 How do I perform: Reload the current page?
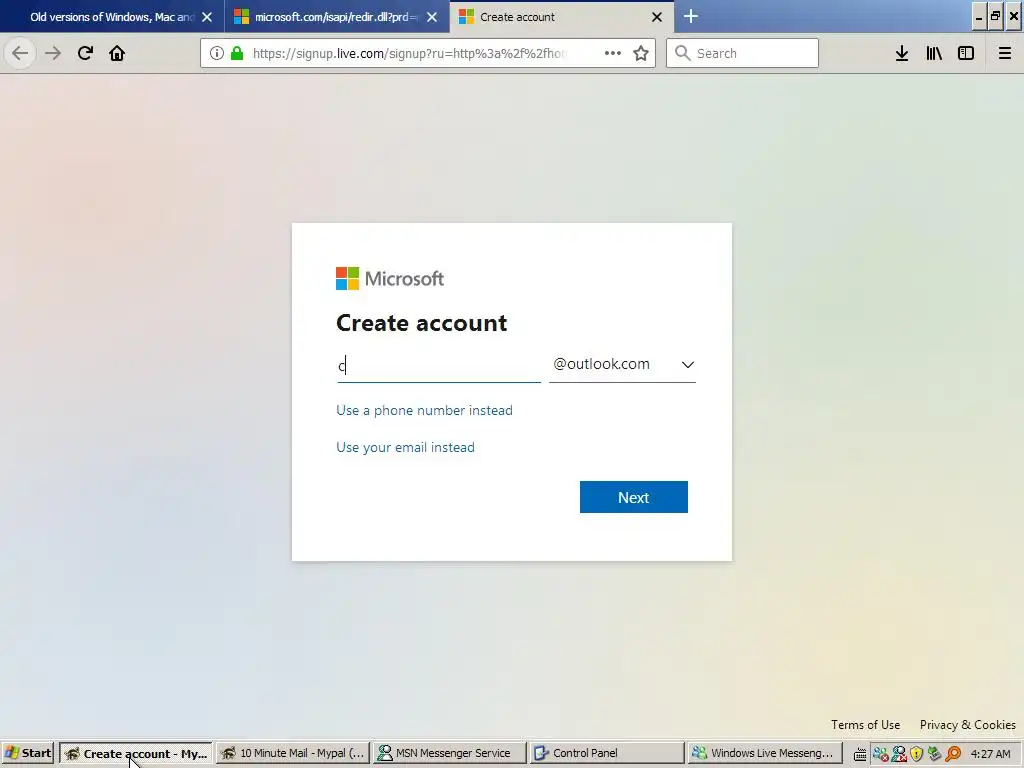[85, 53]
